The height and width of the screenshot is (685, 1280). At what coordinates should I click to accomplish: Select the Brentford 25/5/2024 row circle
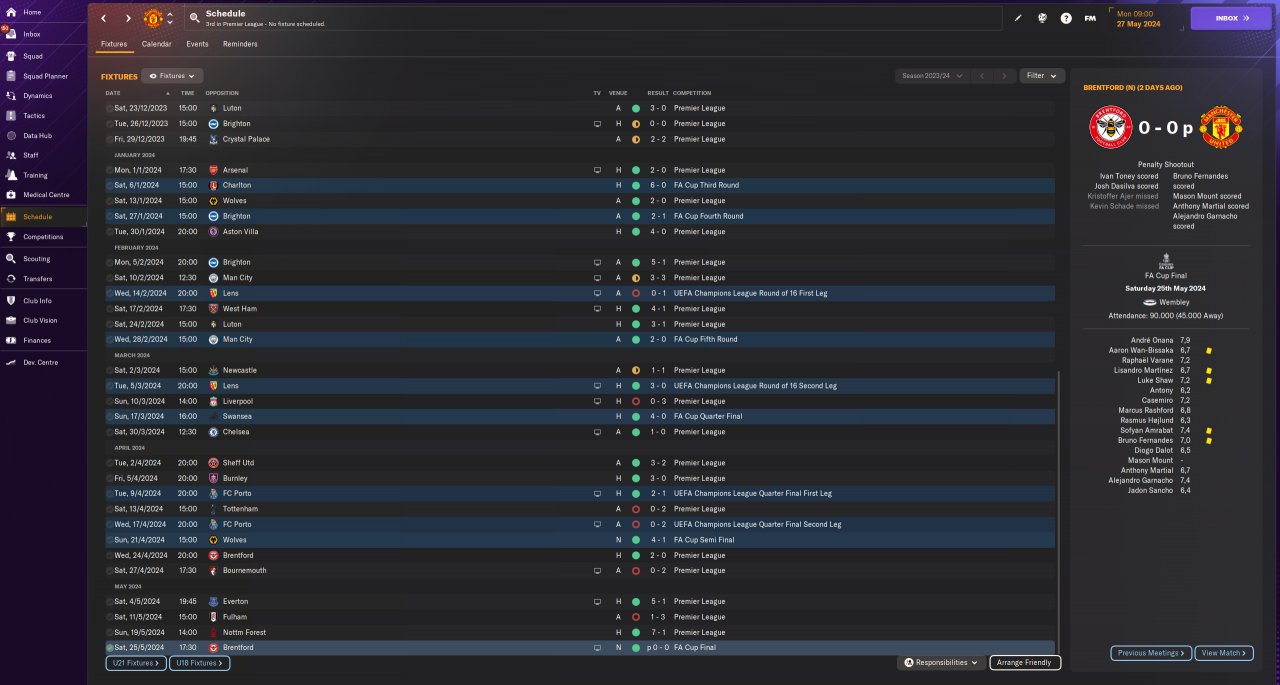pos(110,648)
